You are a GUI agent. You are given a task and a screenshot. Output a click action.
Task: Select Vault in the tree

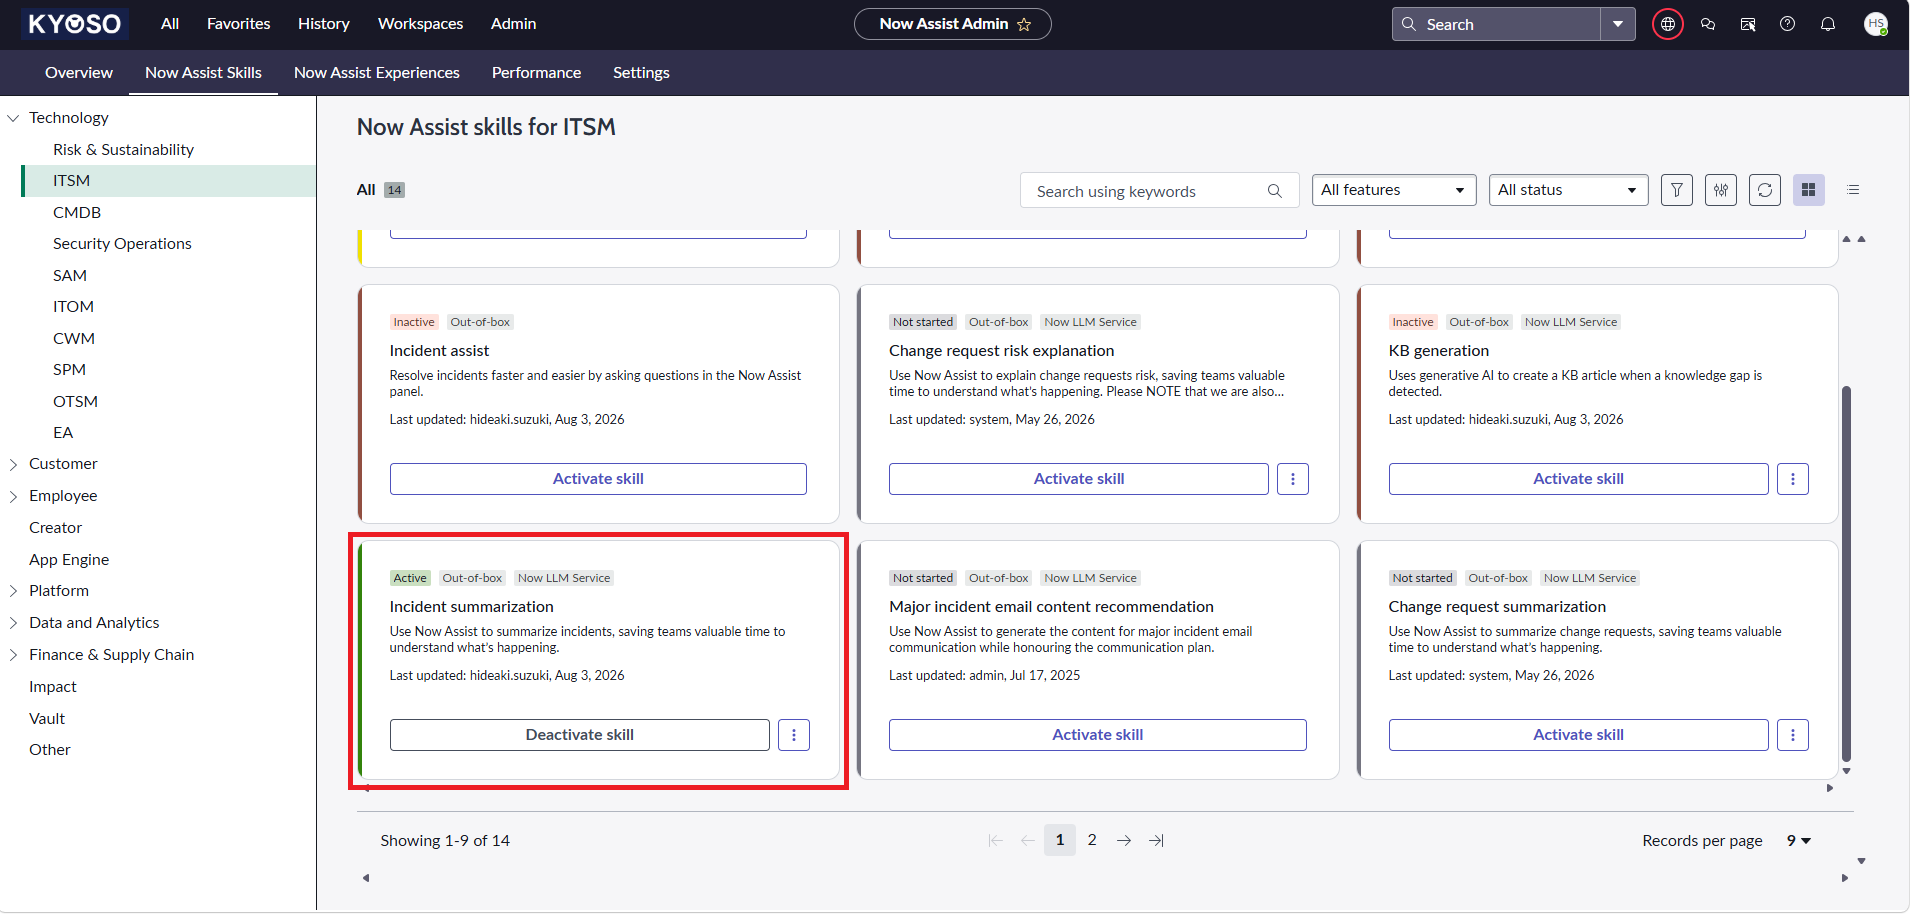tap(47, 719)
